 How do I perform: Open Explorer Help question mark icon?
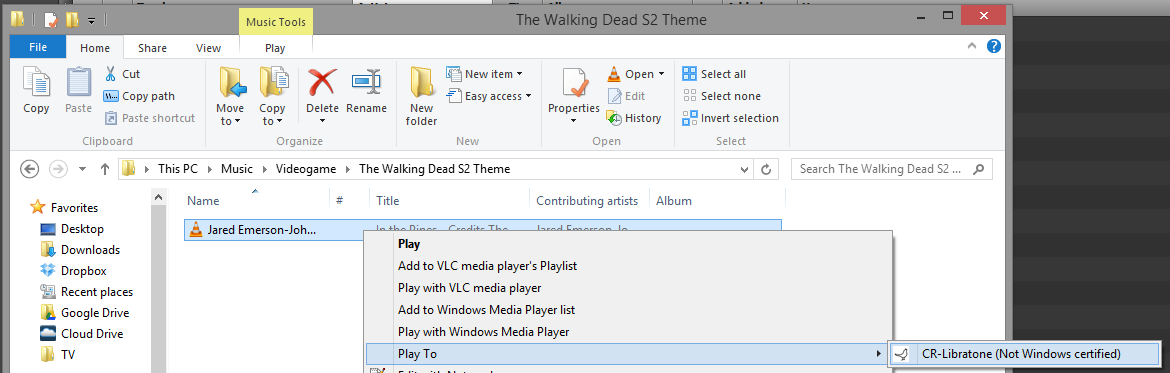[993, 46]
